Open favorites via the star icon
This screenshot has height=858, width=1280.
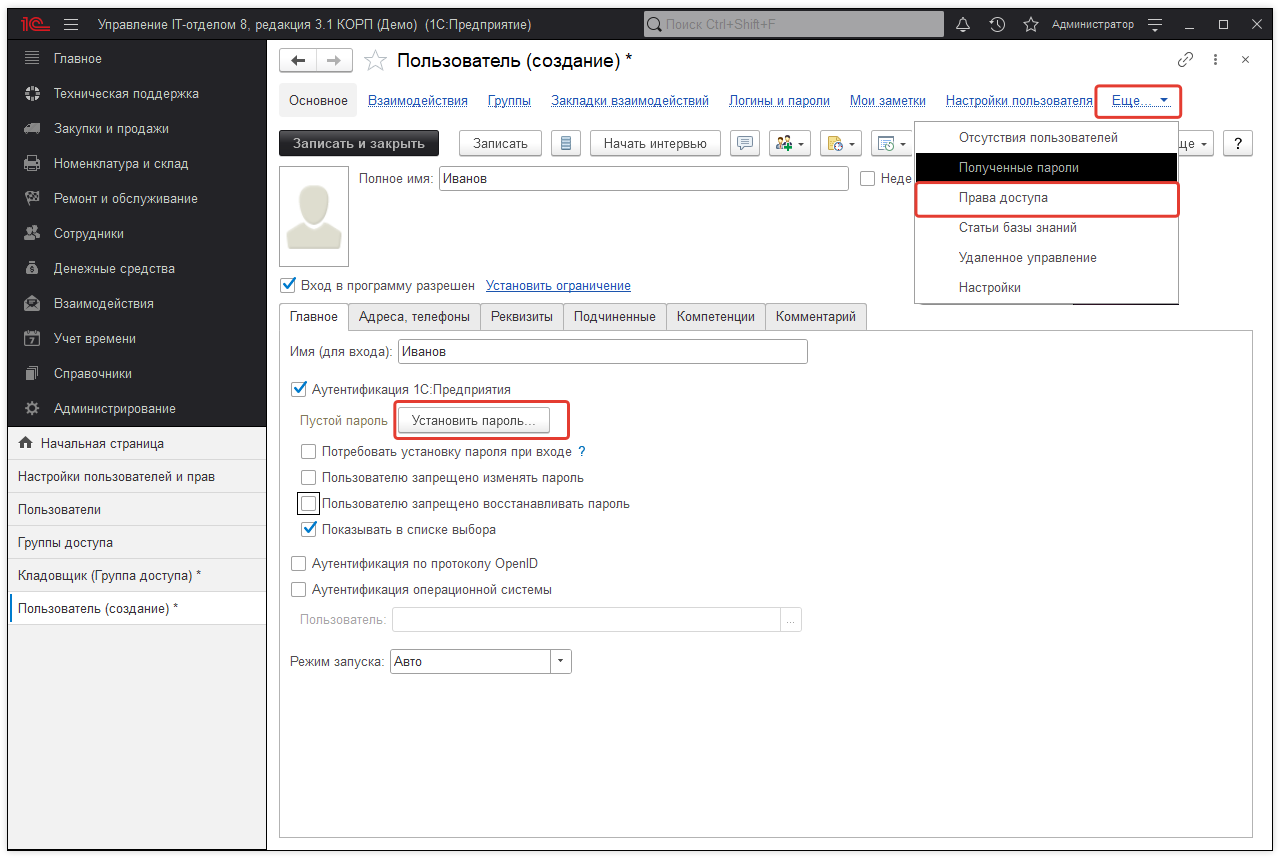[x=1030, y=24]
